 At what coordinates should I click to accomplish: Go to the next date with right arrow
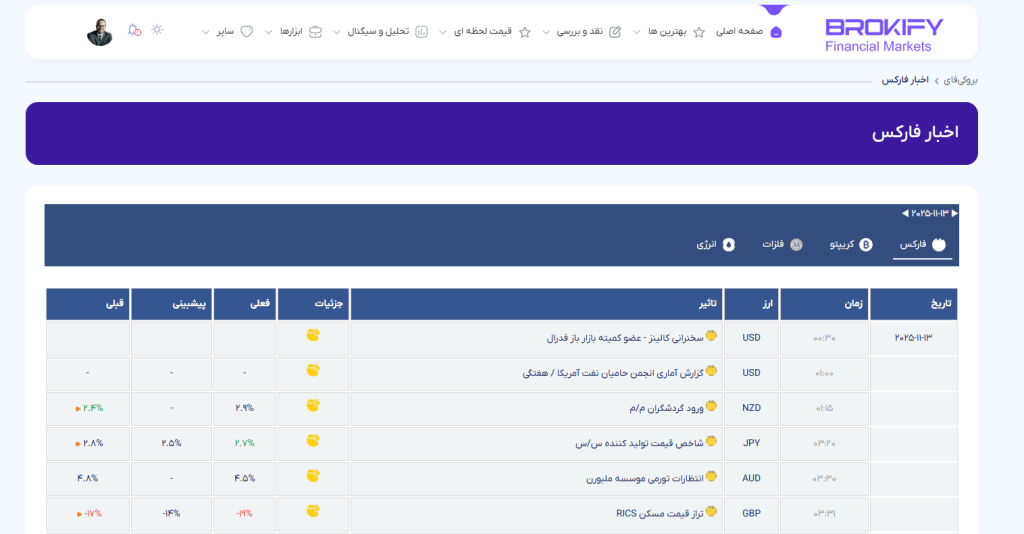click(x=955, y=213)
